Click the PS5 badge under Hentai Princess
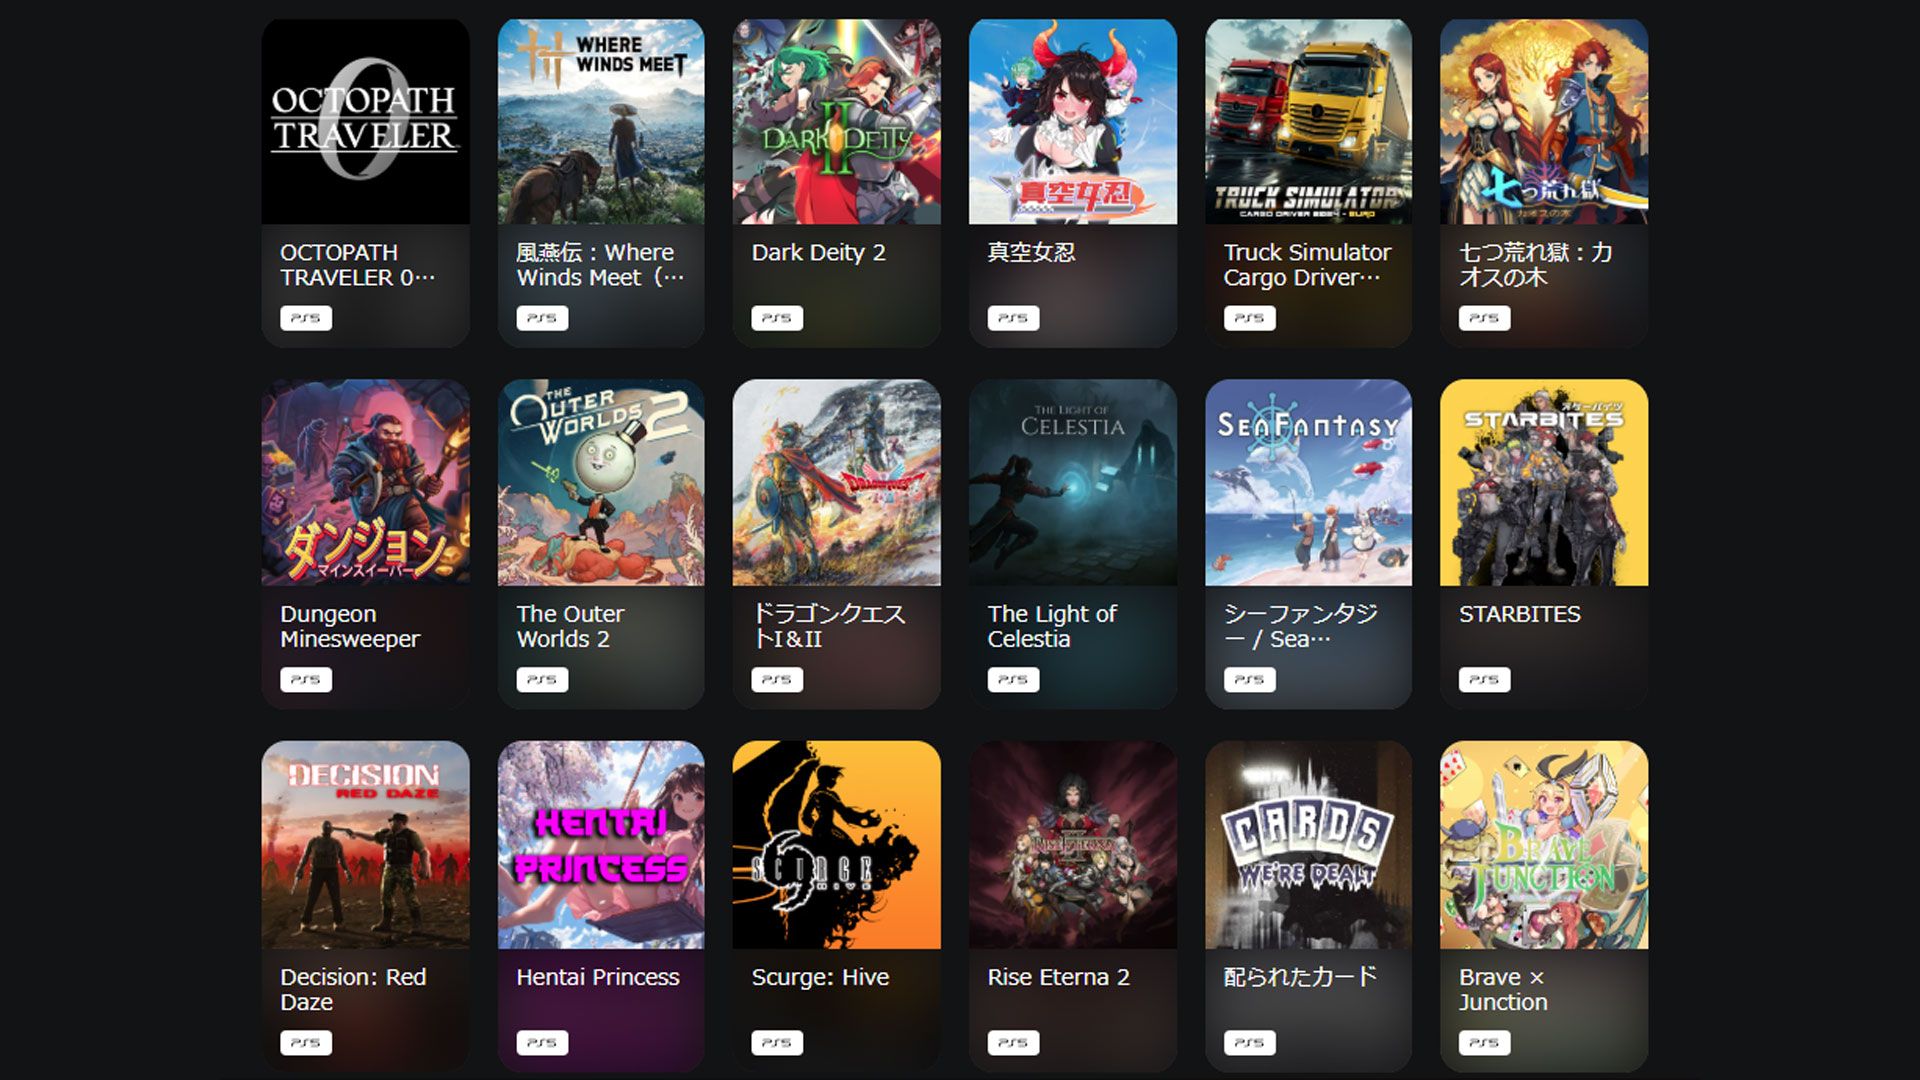 tap(542, 1043)
